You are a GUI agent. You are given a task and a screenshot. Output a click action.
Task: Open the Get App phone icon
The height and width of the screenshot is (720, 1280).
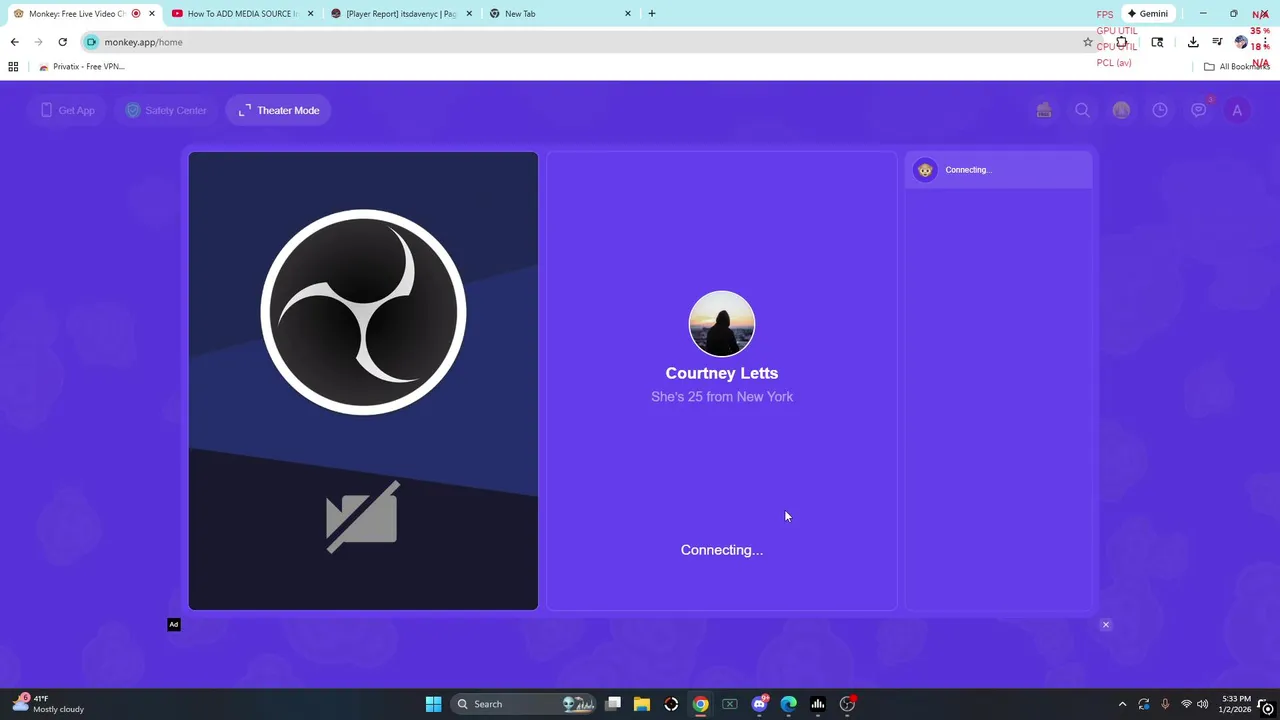click(x=46, y=110)
